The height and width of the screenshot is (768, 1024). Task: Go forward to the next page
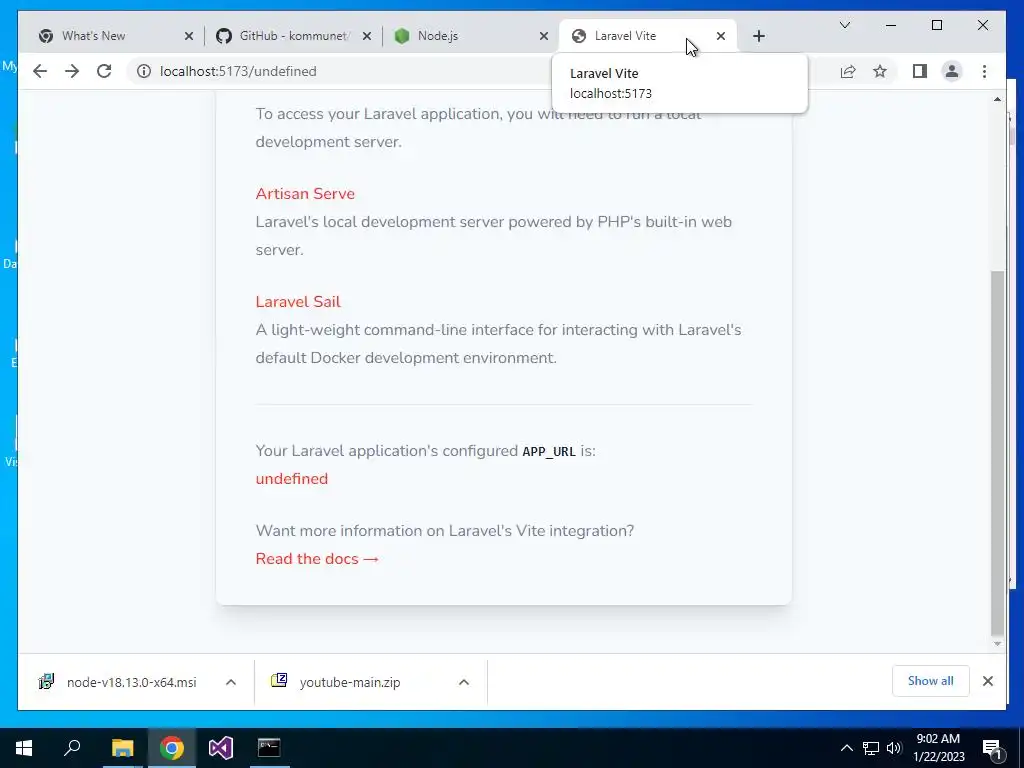click(72, 71)
